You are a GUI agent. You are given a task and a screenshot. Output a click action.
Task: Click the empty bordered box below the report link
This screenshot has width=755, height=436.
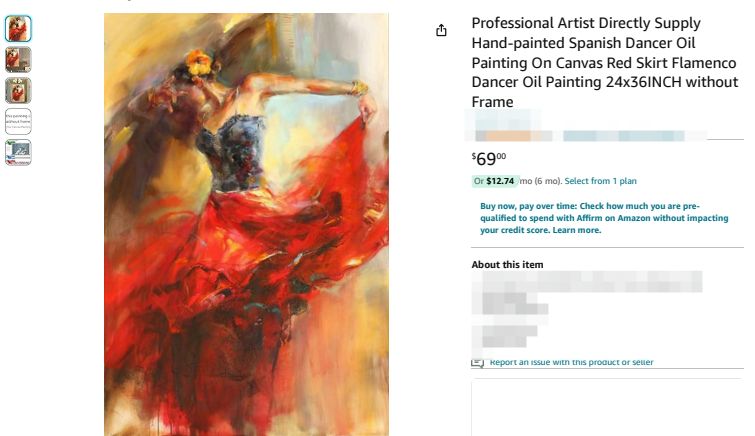(607, 407)
